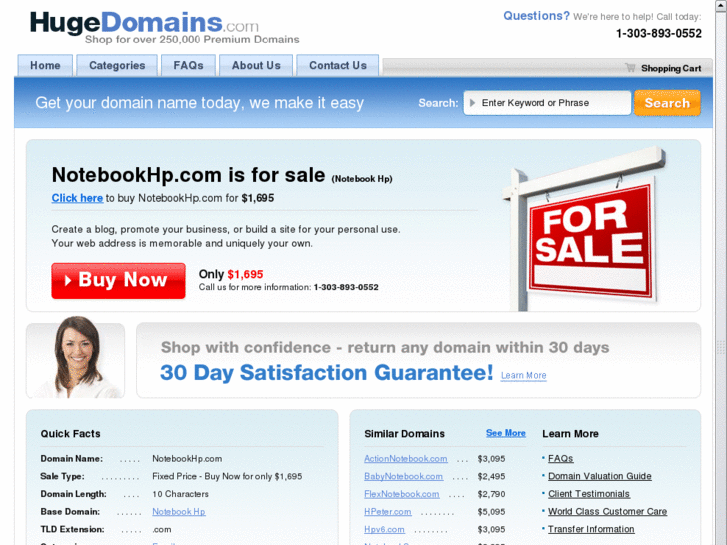This screenshot has height=545, width=727.
Task: Click the '30 Day Satisfaction Guarantee!' heading
Action: tap(326, 372)
